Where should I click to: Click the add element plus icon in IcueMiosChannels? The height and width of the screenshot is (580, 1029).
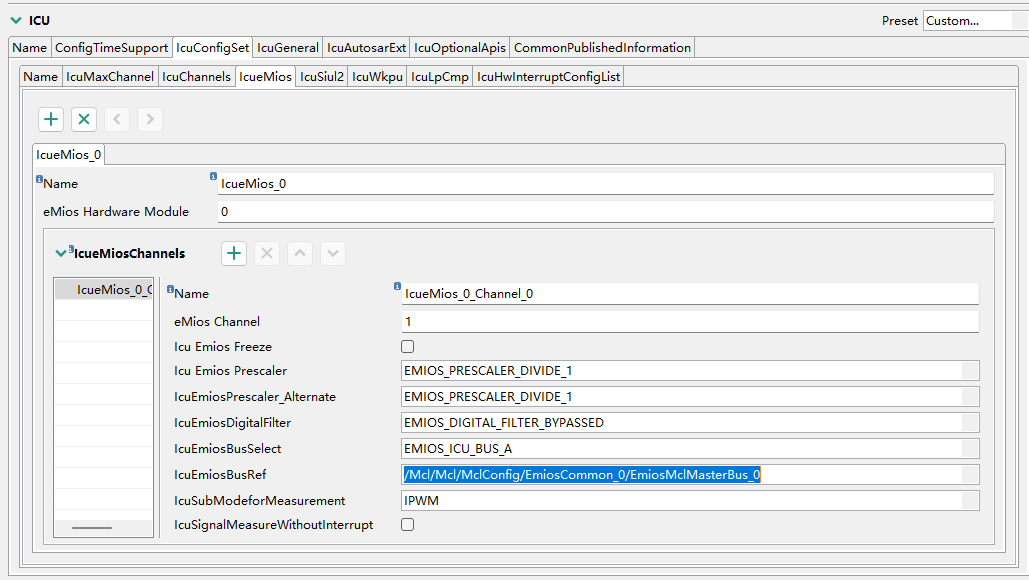(233, 253)
